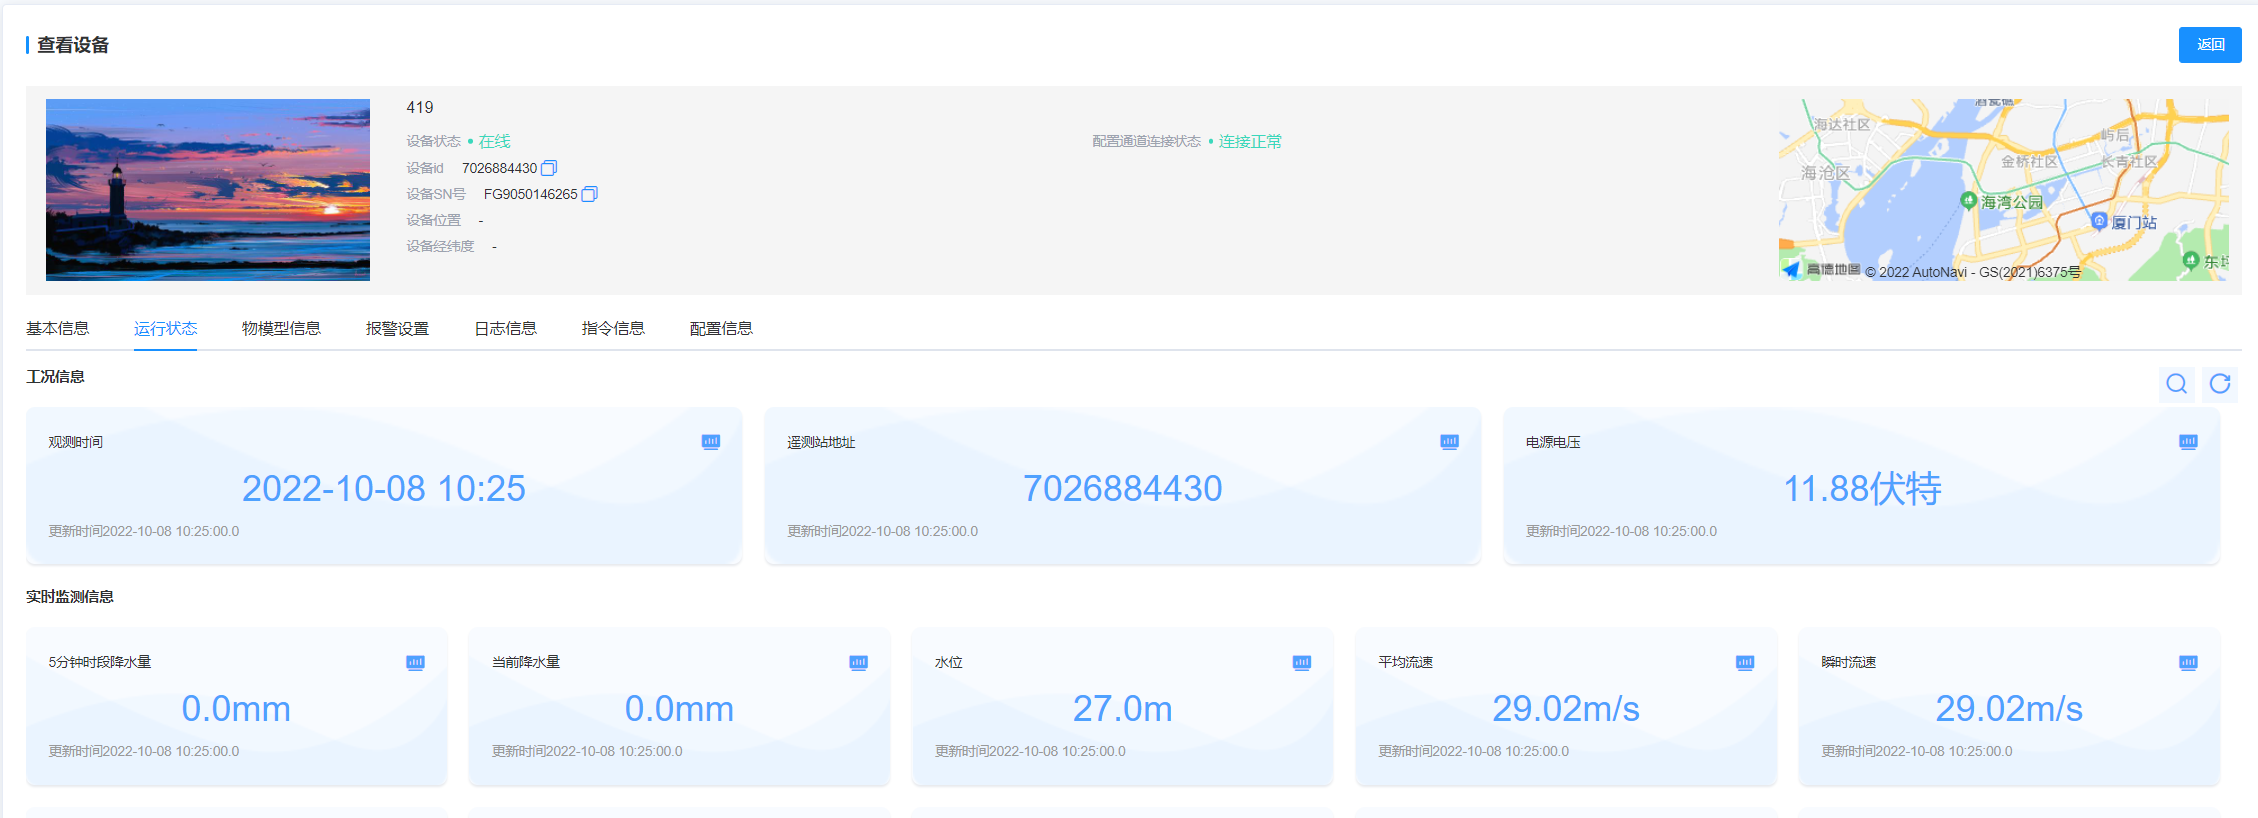Copy the 设备SN号 FG9050146265

pos(589,194)
